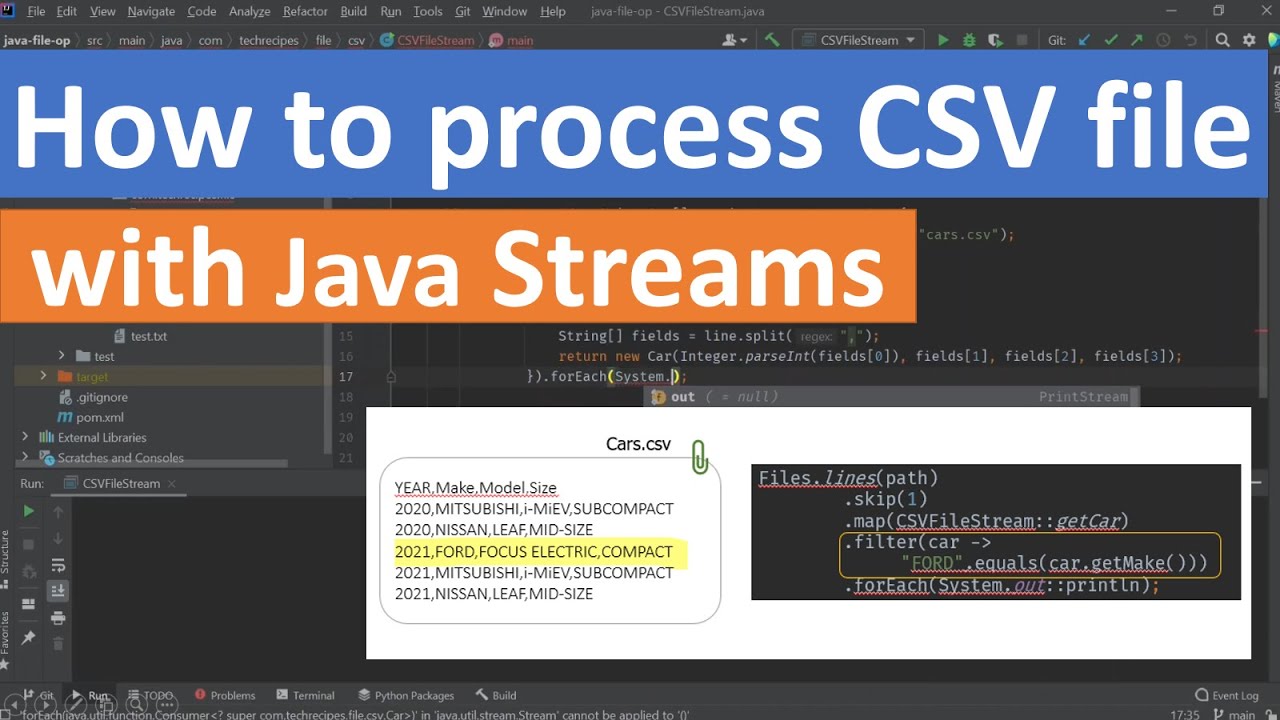Click the stop square in top toolbar
Viewport: 1280px width, 720px height.
tap(1021, 40)
